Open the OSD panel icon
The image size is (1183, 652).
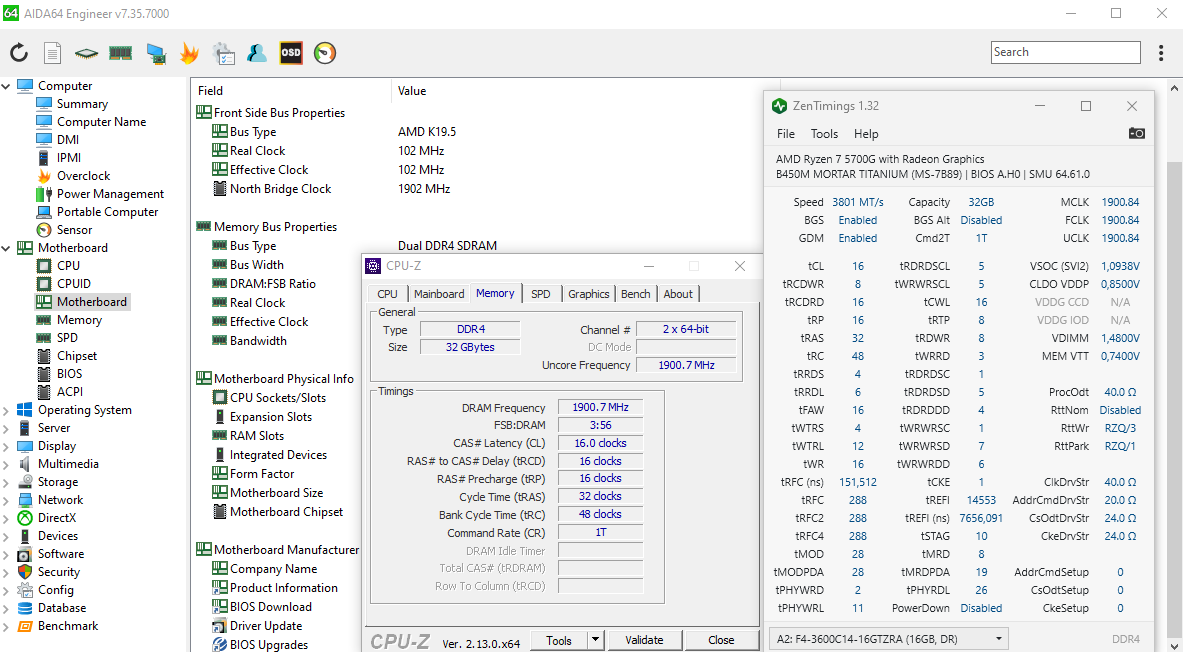click(291, 53)
